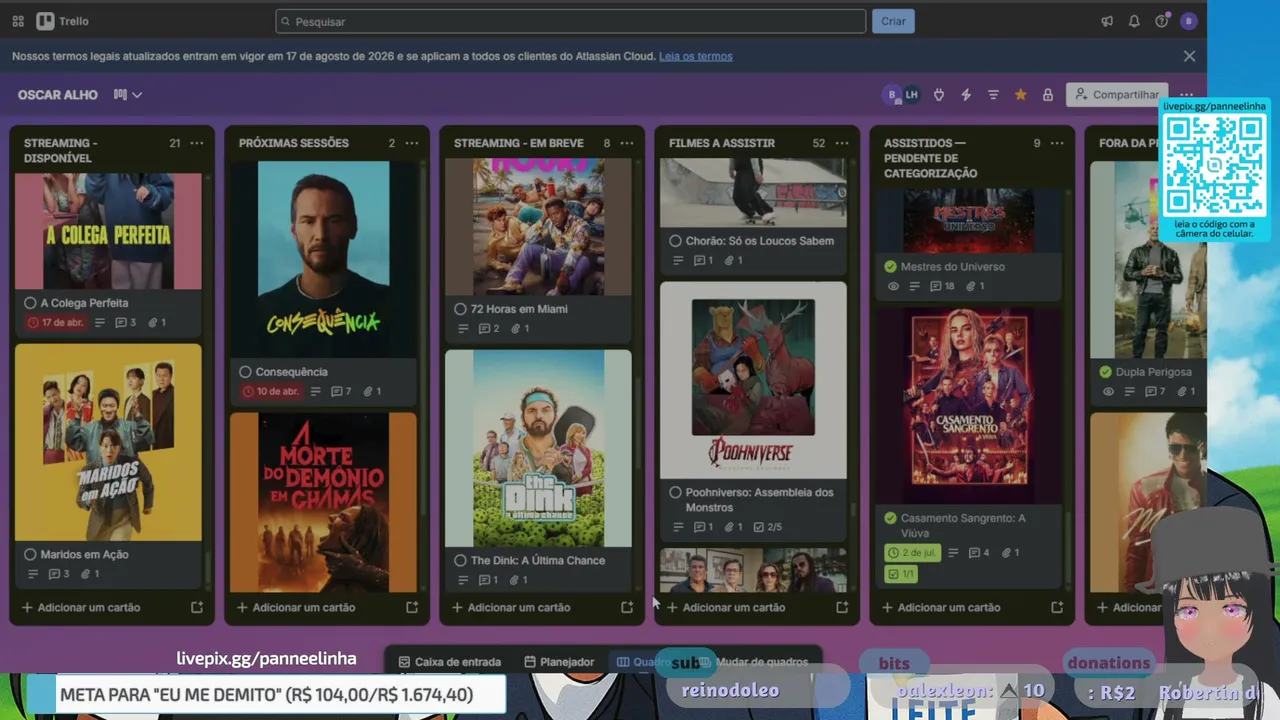
Task: Mark A Colega Perfeita card as complete
Action: 30,303
